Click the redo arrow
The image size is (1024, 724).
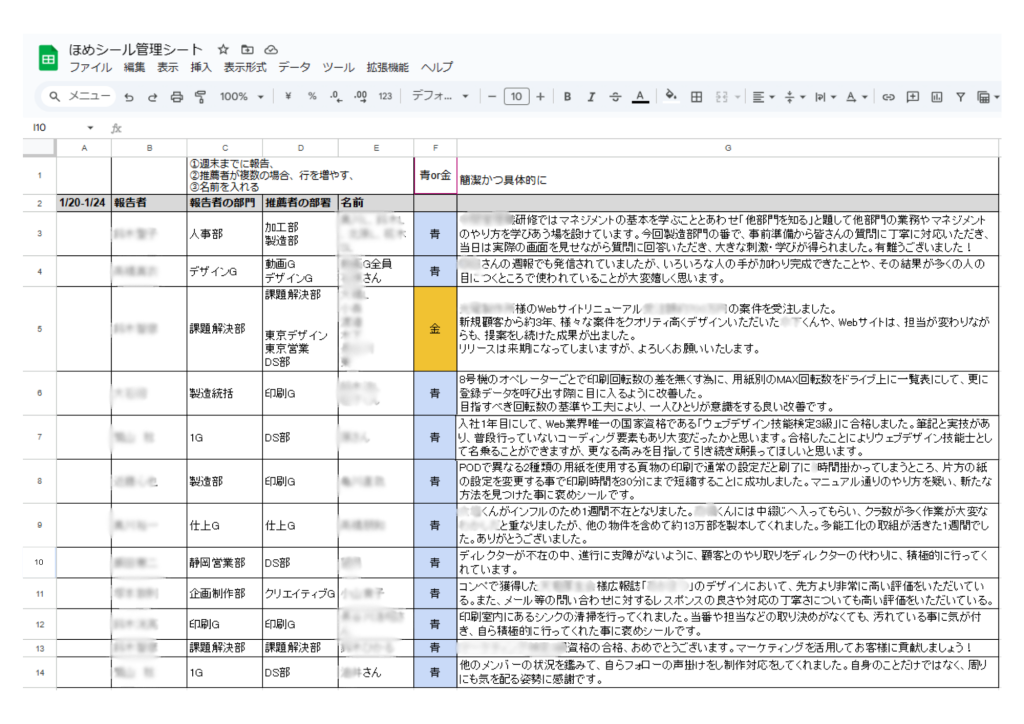click(152, 97)
